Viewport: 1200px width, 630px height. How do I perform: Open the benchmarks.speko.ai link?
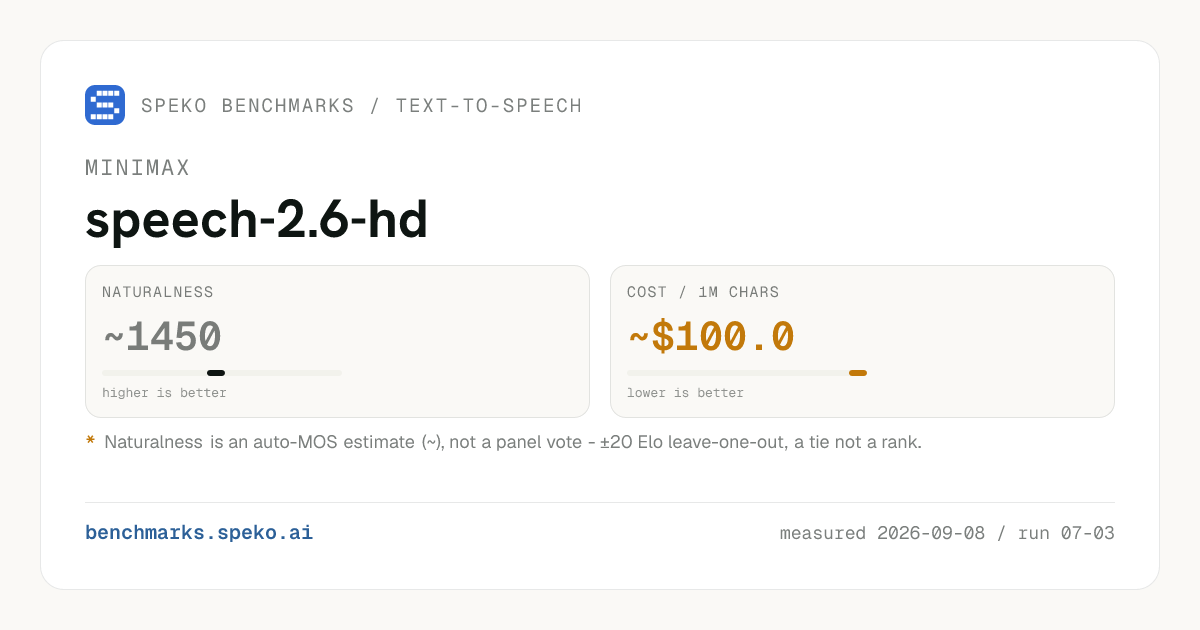(199, 533)
